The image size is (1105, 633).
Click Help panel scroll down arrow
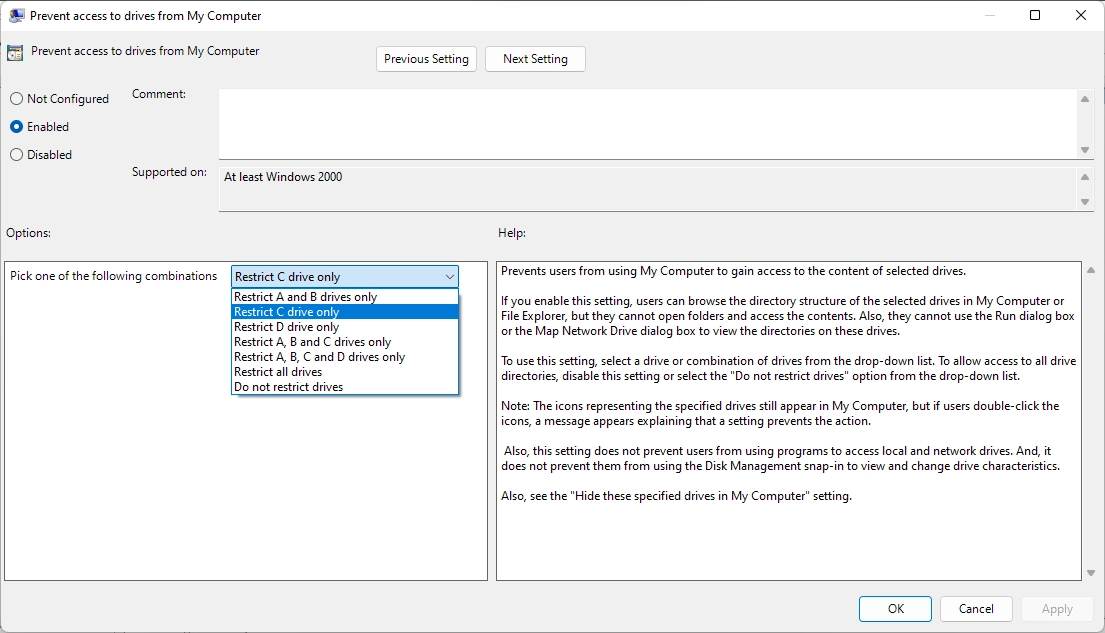[x=1091, y=573]
